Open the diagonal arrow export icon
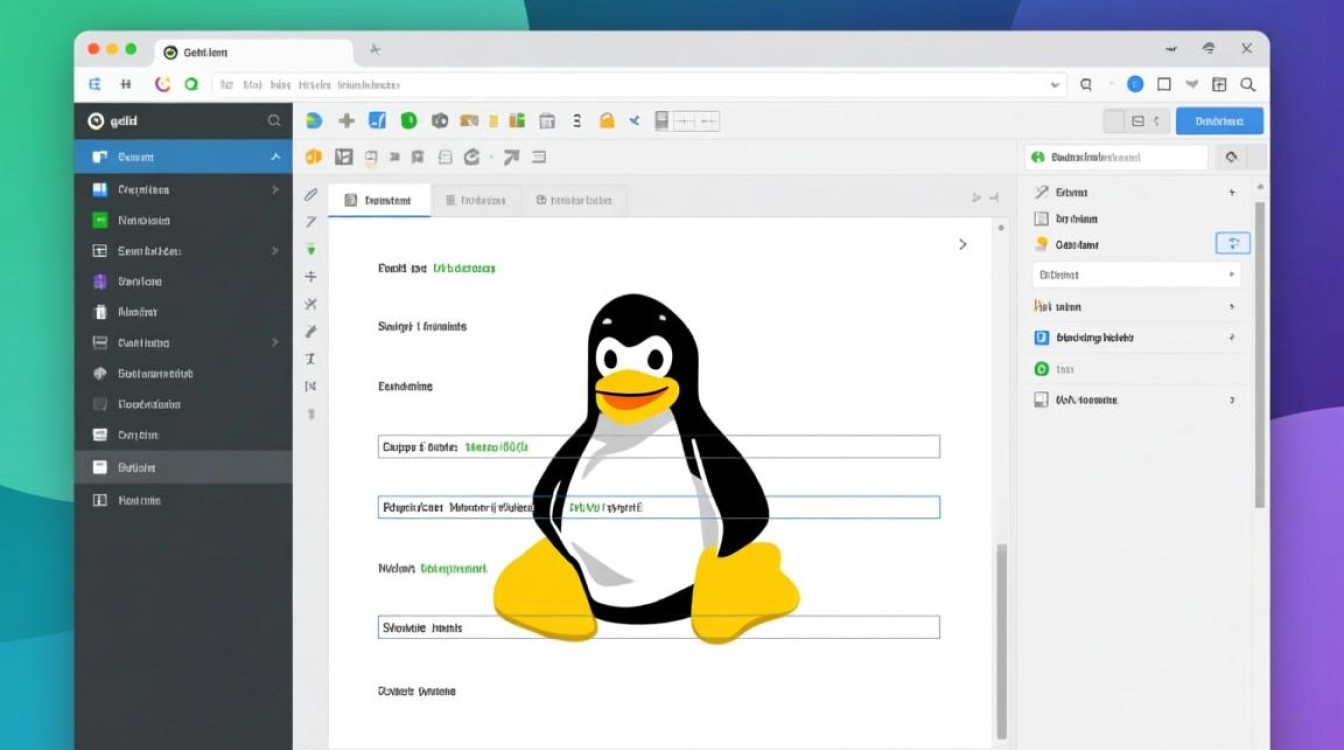1344x750 pixels. 510,156
